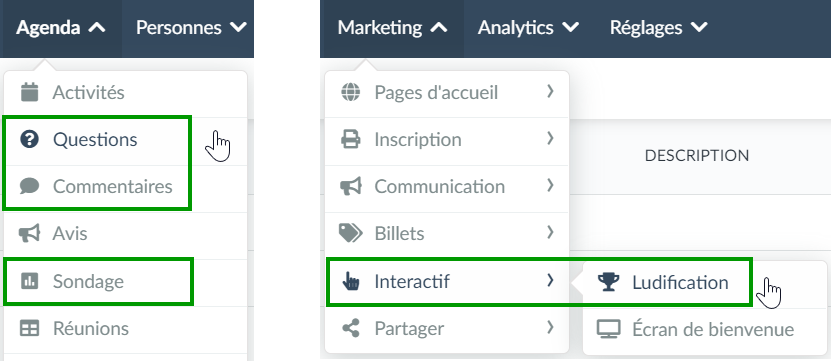The image size is (834, 361).
Task: Open the Analytics dropdown menu
Action: point(528,28)
